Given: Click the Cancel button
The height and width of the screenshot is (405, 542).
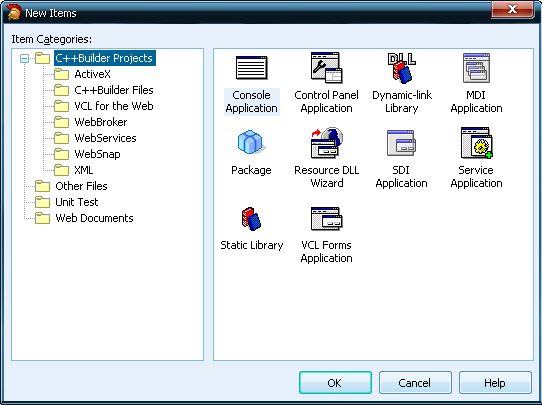Looking at the screenshot, I should [x=415, y=383].
